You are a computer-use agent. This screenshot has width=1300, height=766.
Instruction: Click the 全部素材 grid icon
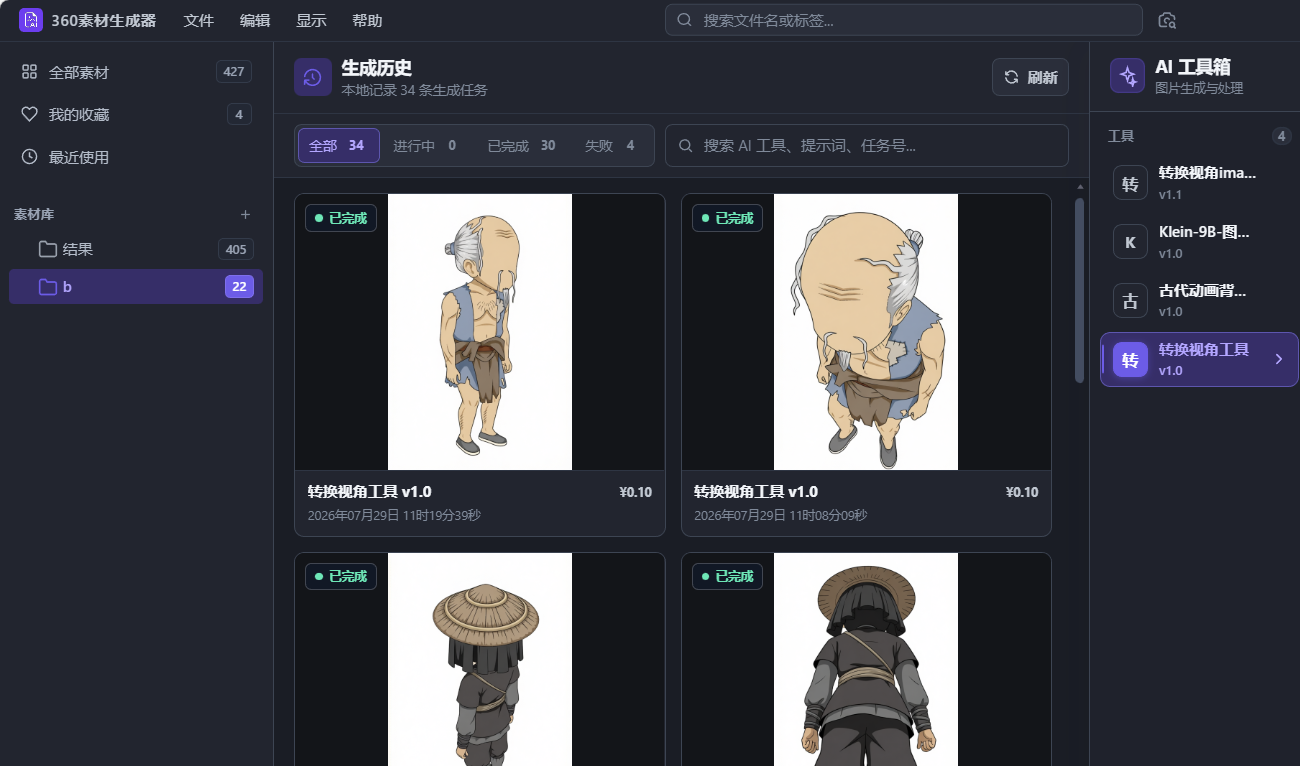coord(29,72)
